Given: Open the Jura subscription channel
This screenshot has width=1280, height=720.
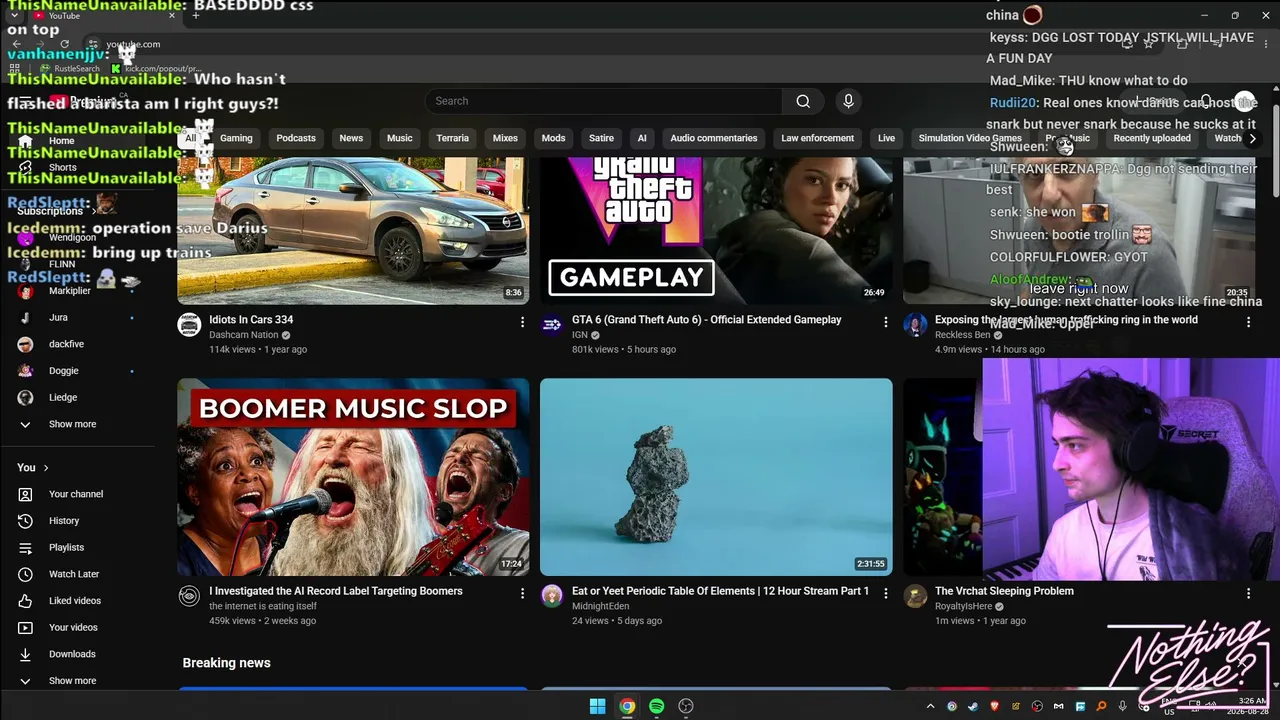Looking at the screenshot, I should point(60,318).
